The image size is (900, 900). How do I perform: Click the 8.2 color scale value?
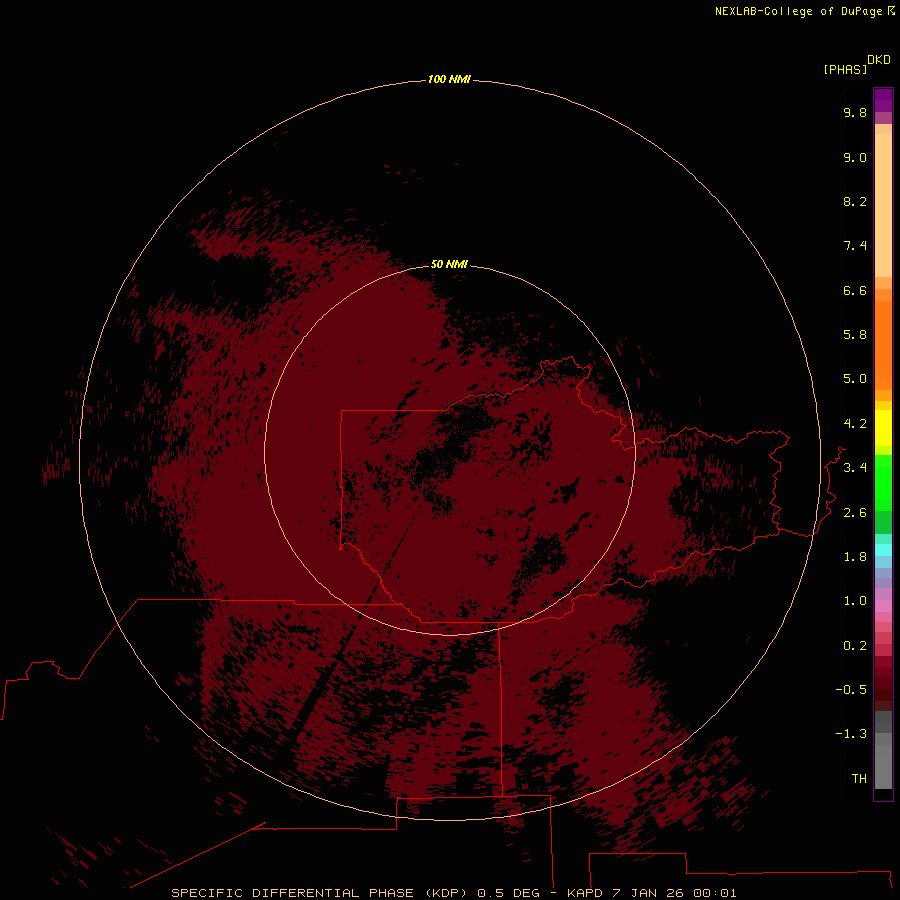coord(855,201)
